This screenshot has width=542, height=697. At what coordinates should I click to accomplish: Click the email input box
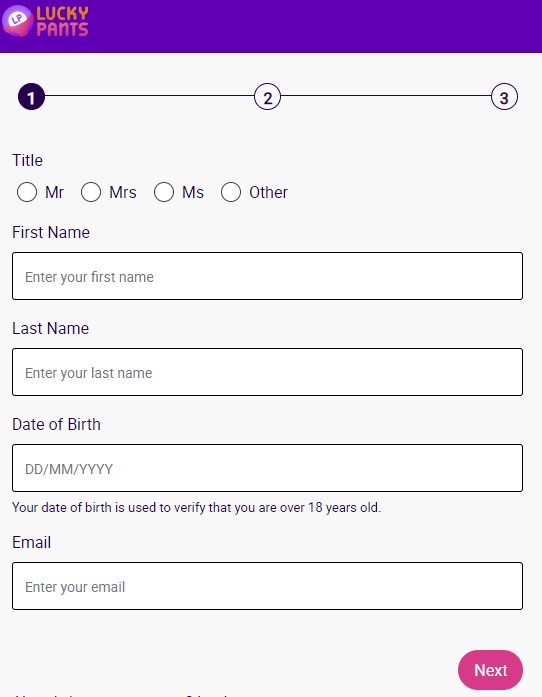[x=267, y=586]
